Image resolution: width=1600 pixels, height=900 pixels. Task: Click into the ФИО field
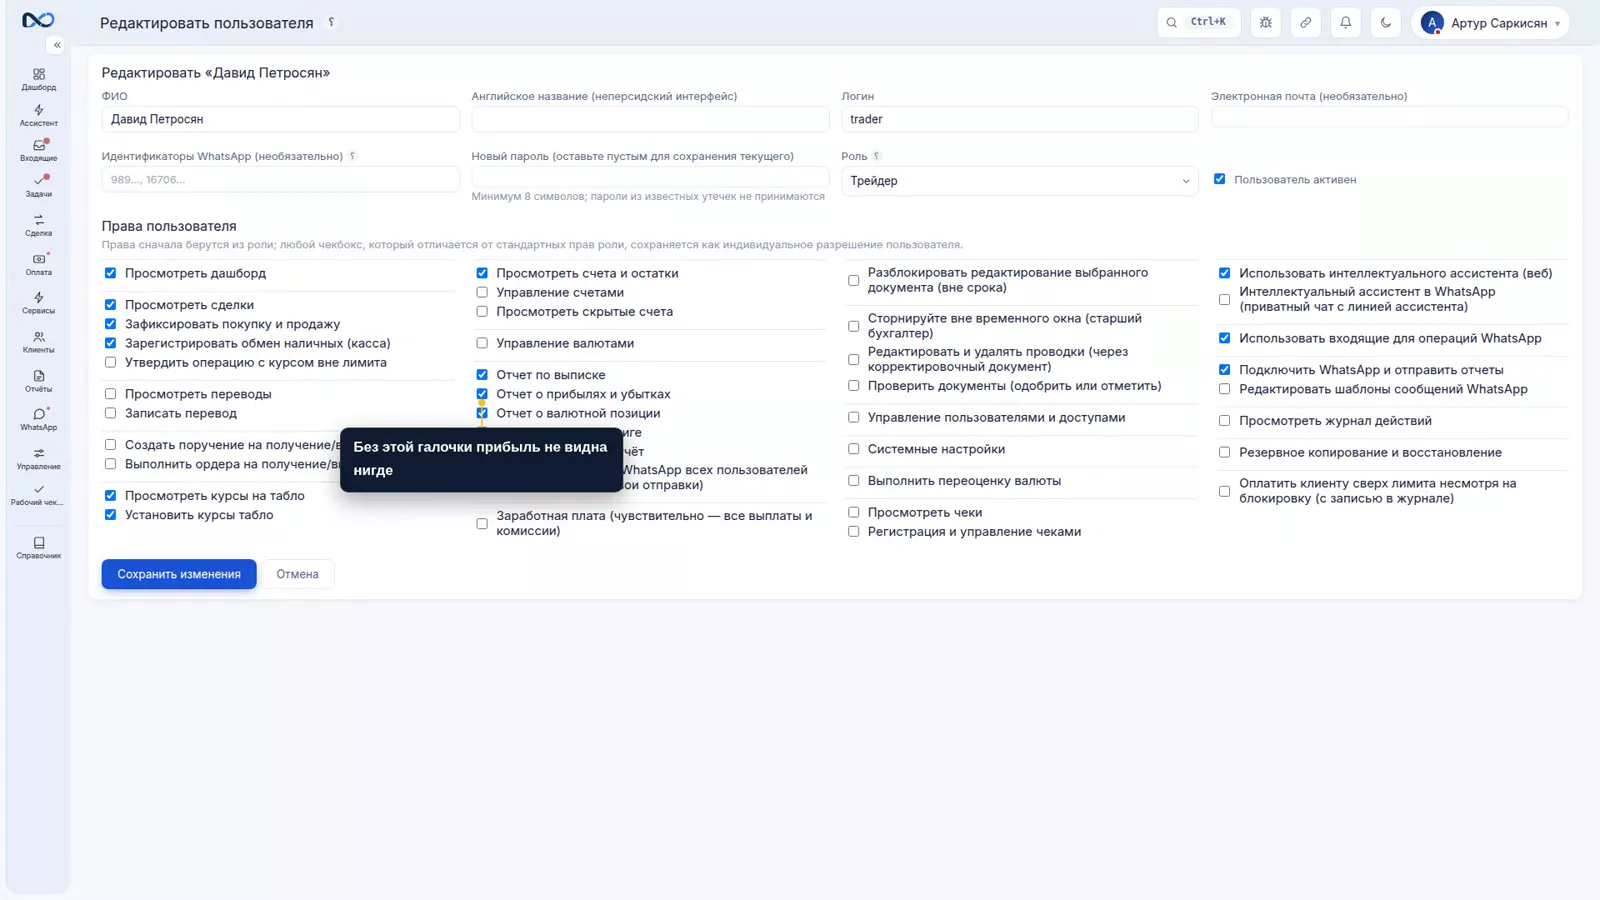click(280, 119)
